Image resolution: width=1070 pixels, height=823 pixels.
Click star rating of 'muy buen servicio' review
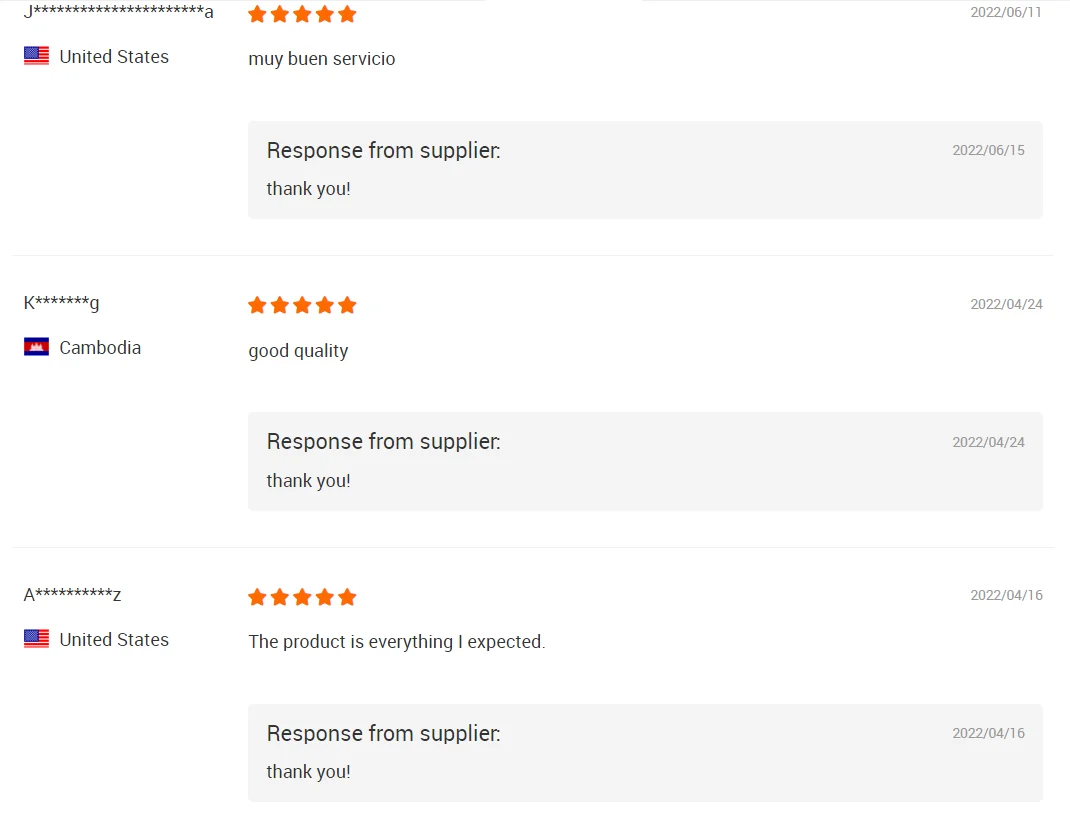pyautogui.click(x=302, y=14)
